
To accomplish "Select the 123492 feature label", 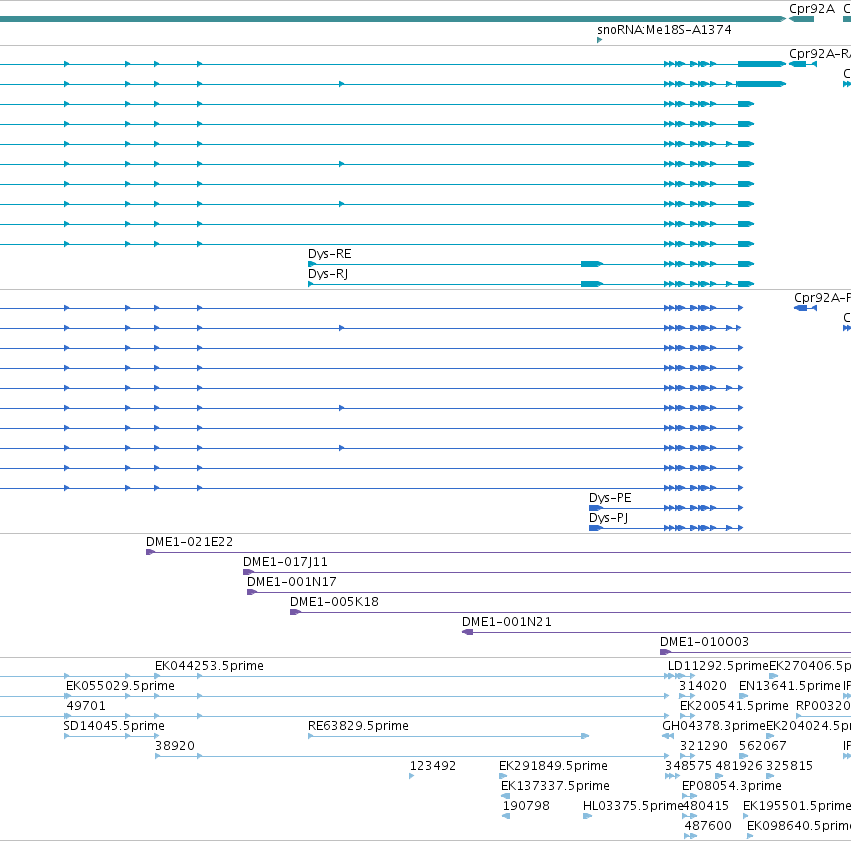I will click(433, 766).
